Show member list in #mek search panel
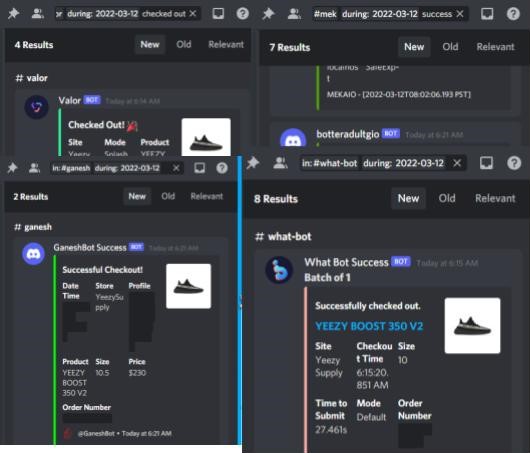 click(294, 14)
